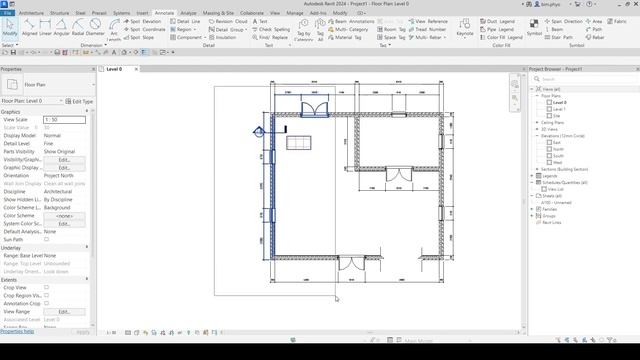Save project from Quick Access Toolbar
Image resolution: width=640 pixels, height=360 pixels.
[13, 52]
